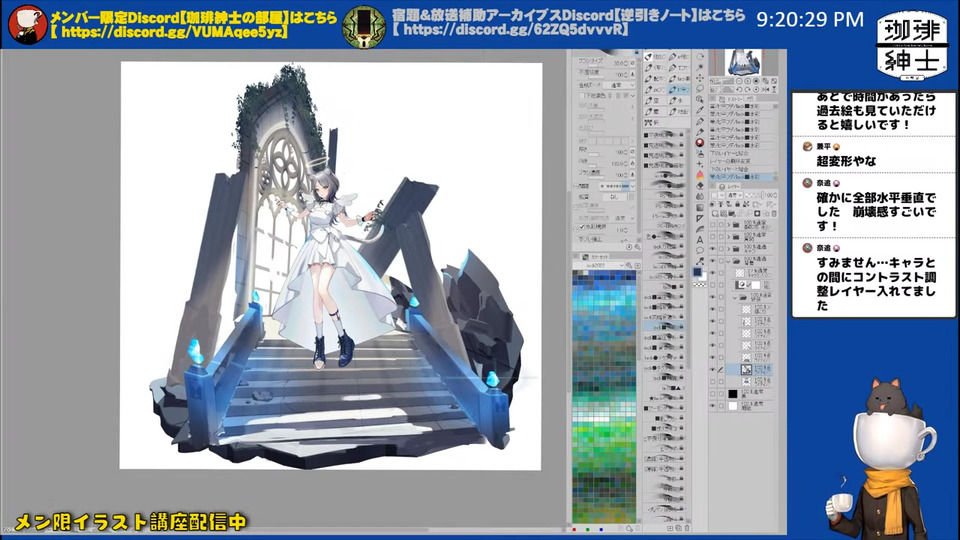
Task: Collapse the 間隔 section minus expander
Action: pos(576,186)
